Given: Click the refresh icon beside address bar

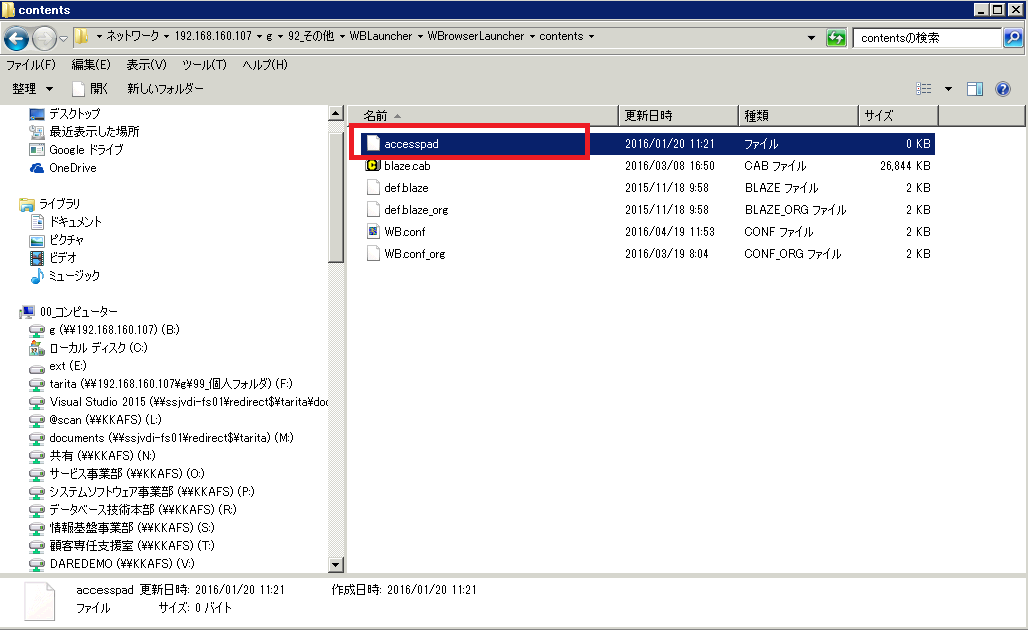Looking at the screenshot, I should click(835, 38).
